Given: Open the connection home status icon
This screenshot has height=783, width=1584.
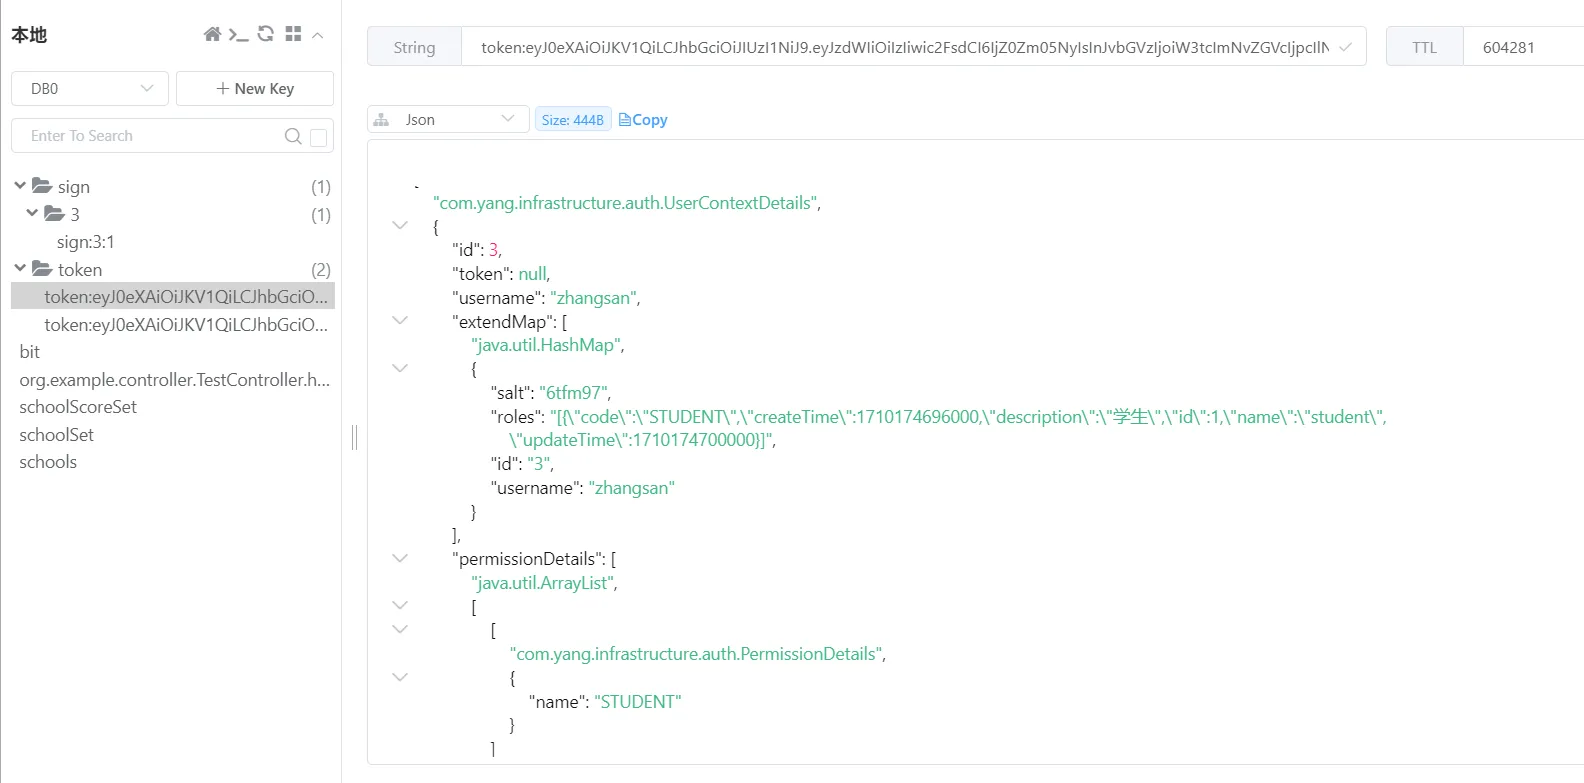Looking at the screenshot, I should pos(212,35).
